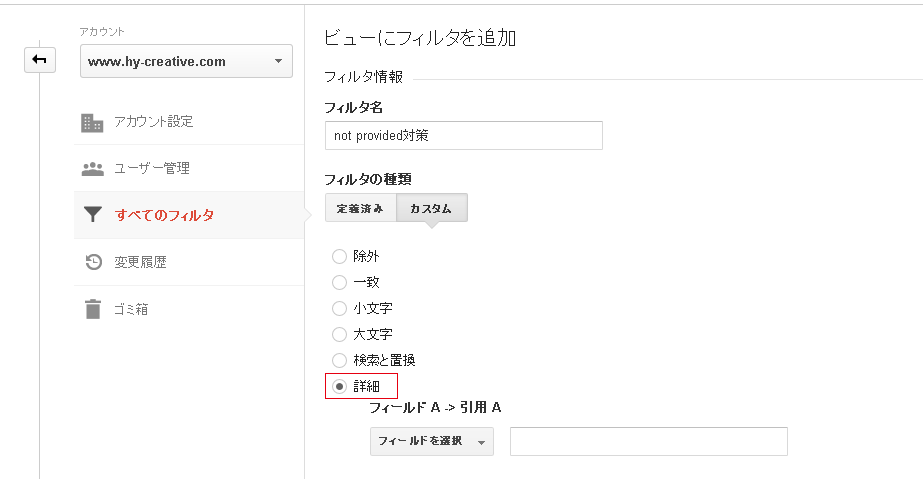Click the user management people icon
Viewport: 923px width, 479px height.
92,169
